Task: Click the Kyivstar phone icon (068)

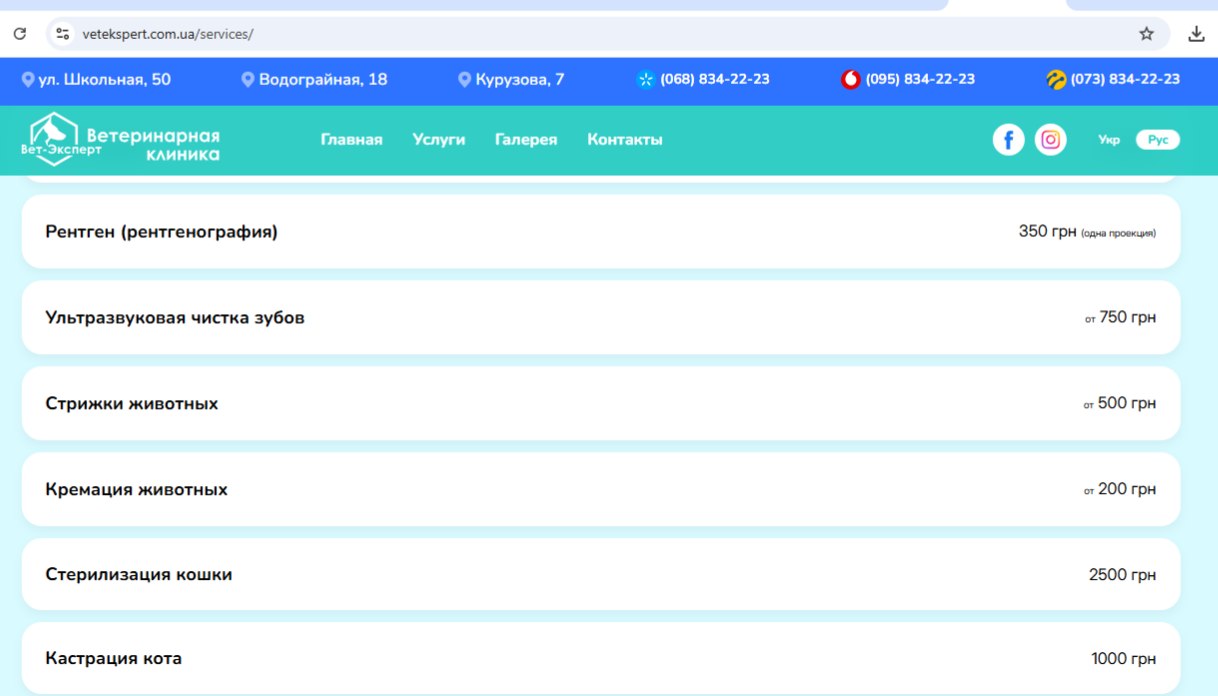Action: [646, 80]
